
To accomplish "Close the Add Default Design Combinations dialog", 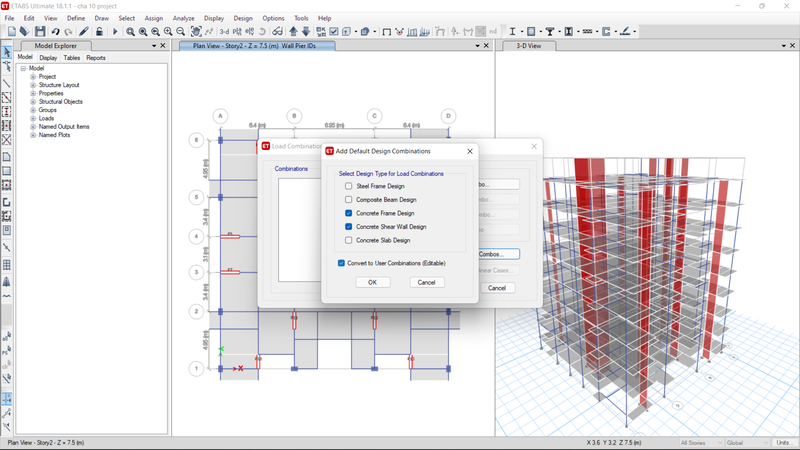I will pyautogui.click(x=470, y=151).
